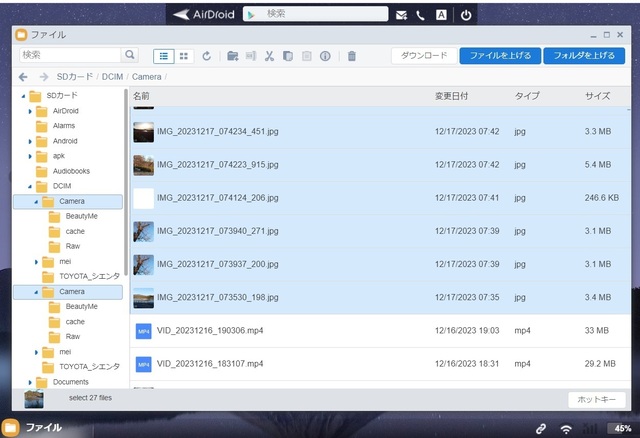This screenshot has height=438, width=640.
Task: Expand the Android folder in tree
Action: pos(30,141)
